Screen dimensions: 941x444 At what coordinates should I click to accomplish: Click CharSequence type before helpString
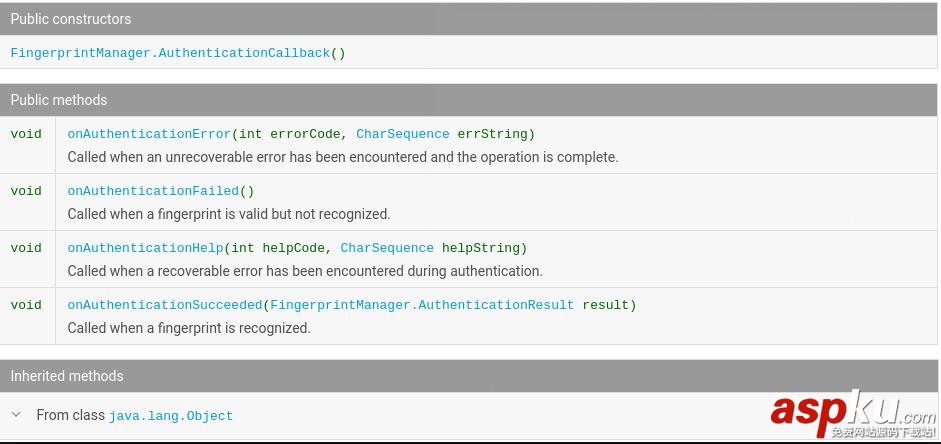[x=387, y=248]
